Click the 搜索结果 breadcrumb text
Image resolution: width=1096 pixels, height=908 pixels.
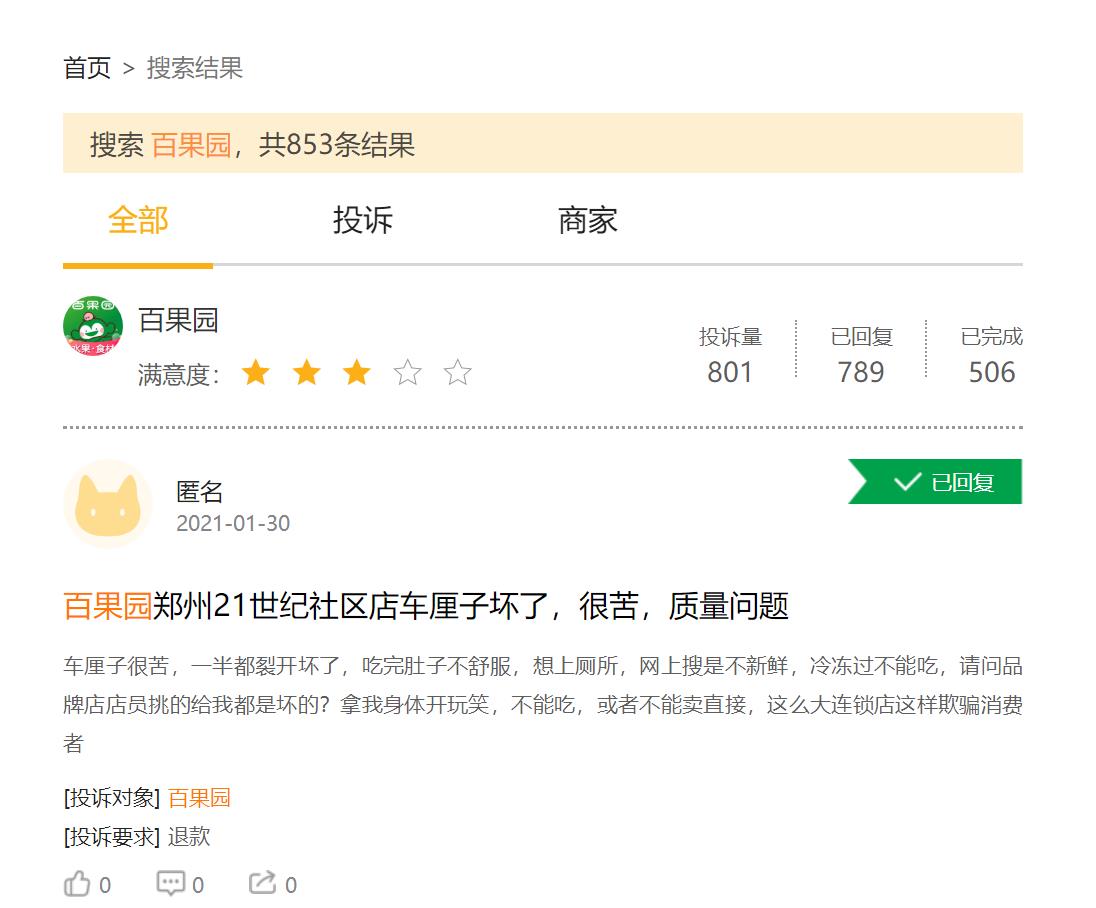coord(195,68)
